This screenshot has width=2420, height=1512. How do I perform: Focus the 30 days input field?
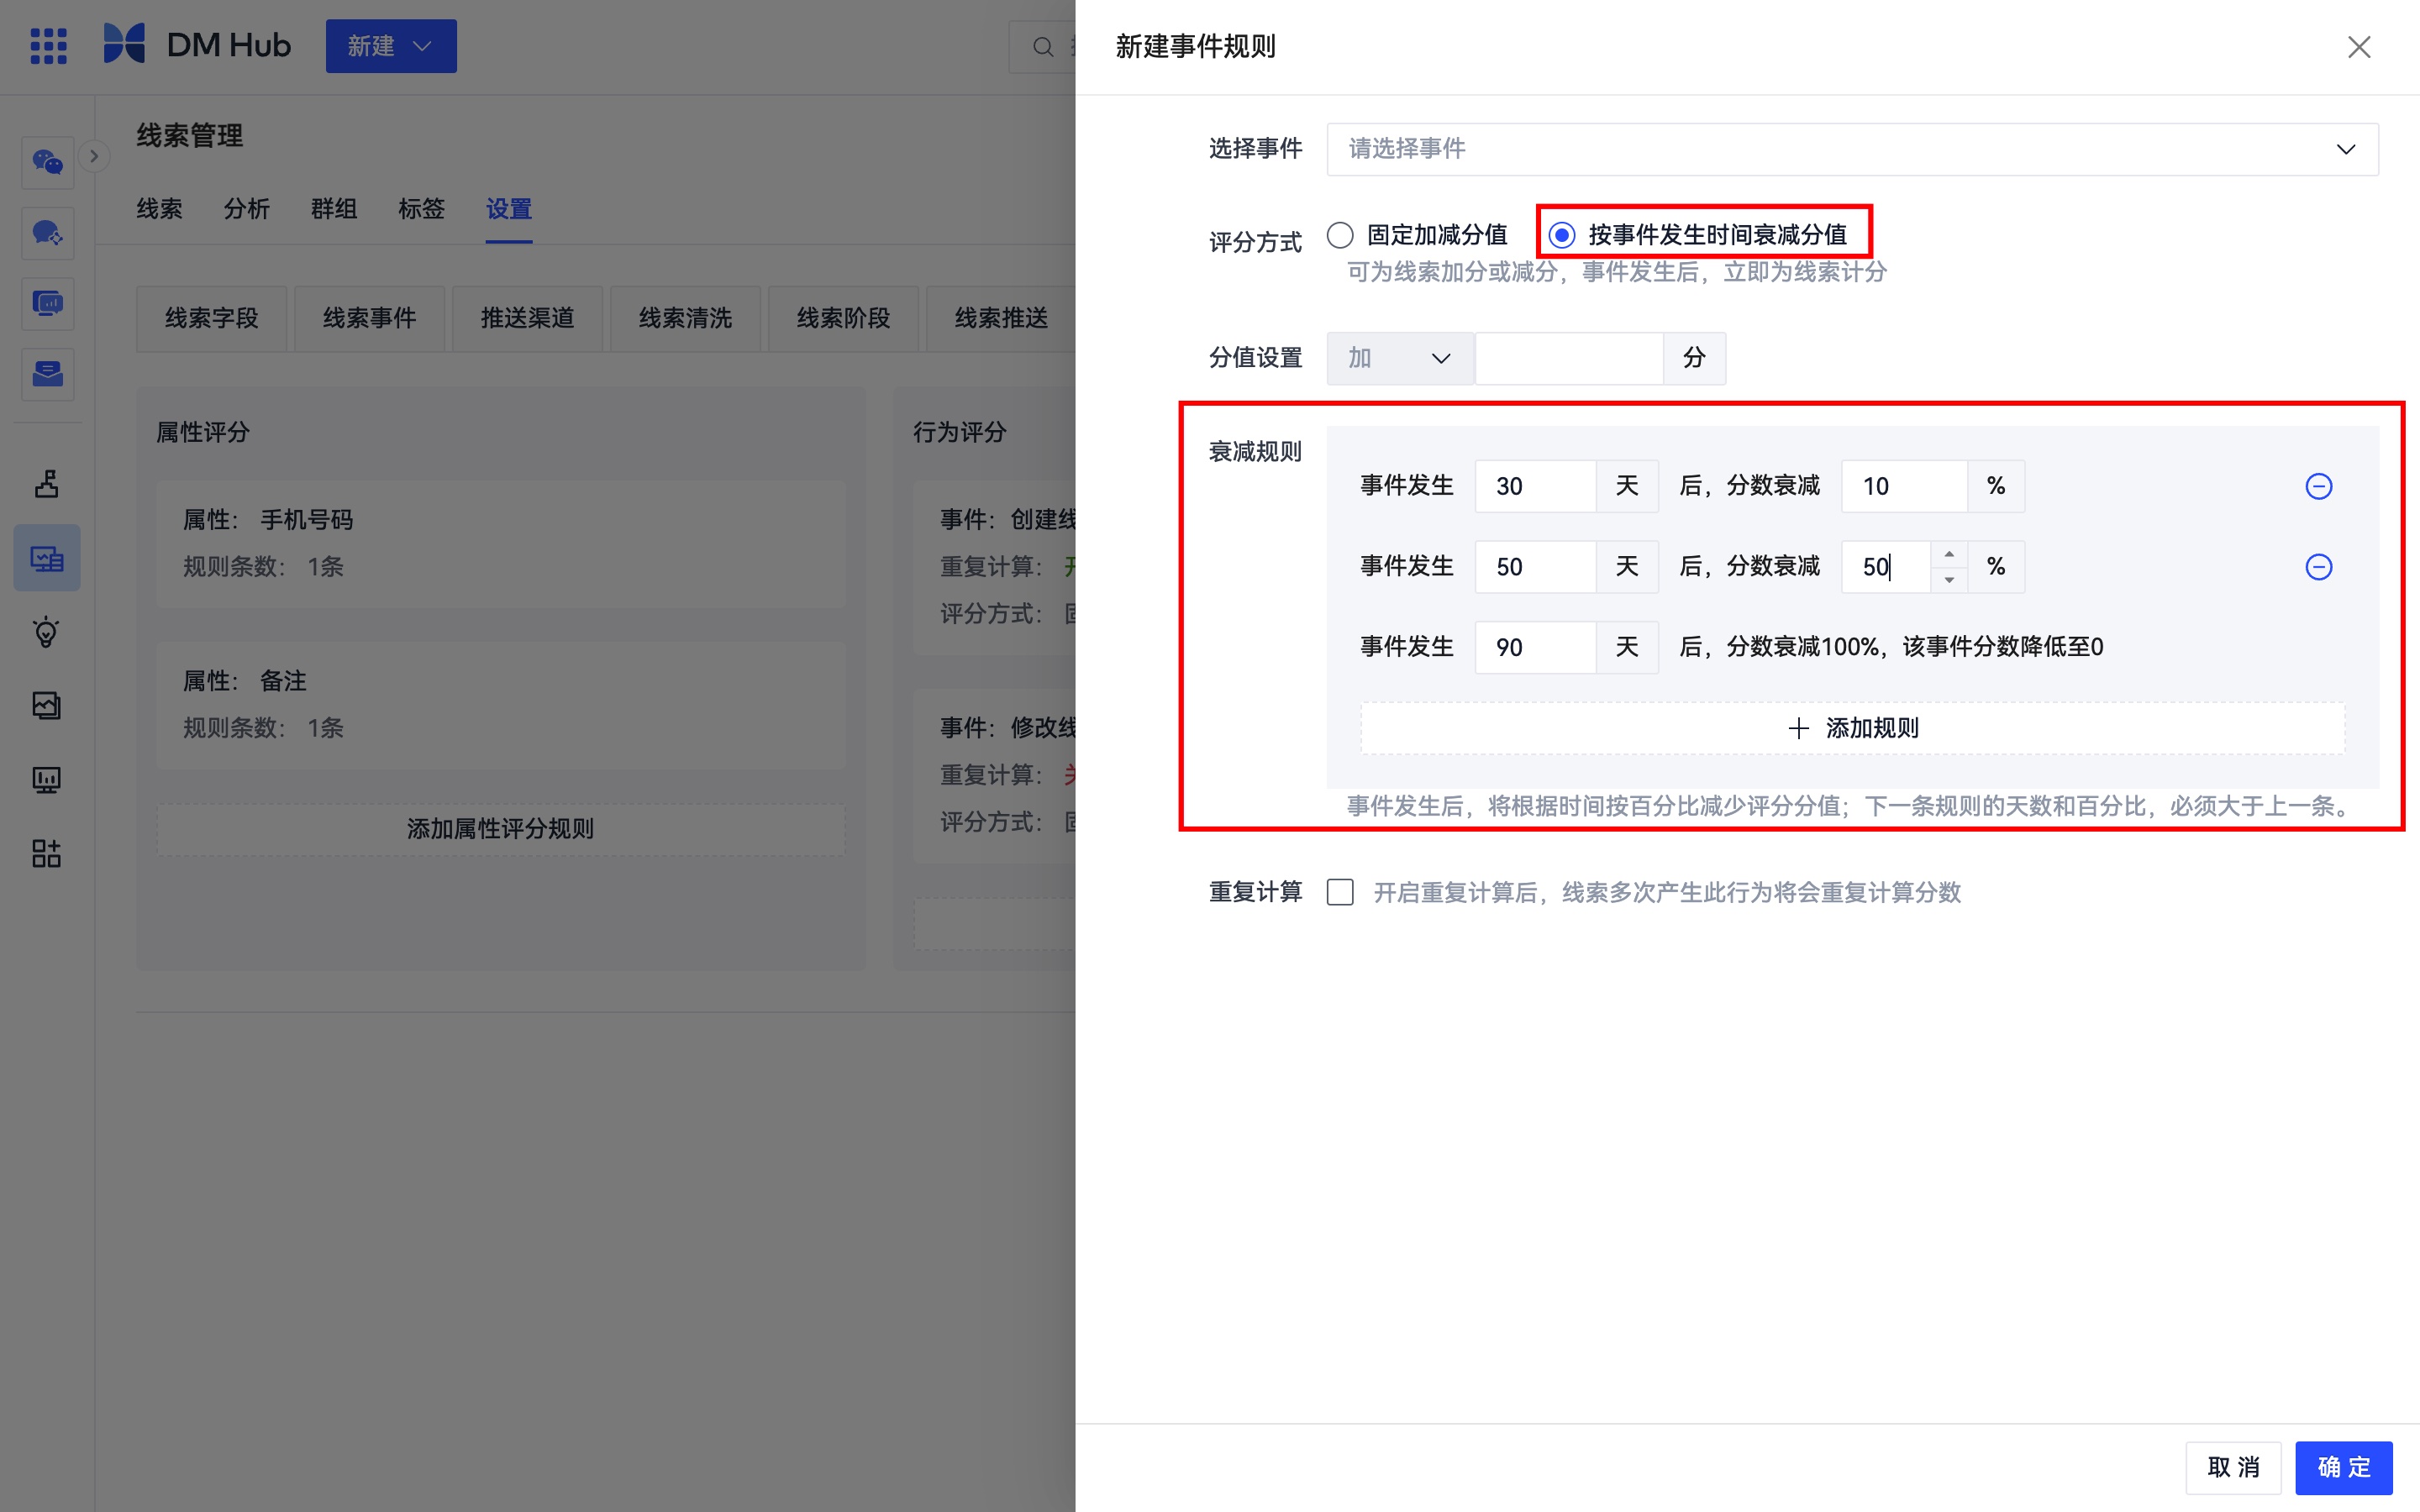1535,487
